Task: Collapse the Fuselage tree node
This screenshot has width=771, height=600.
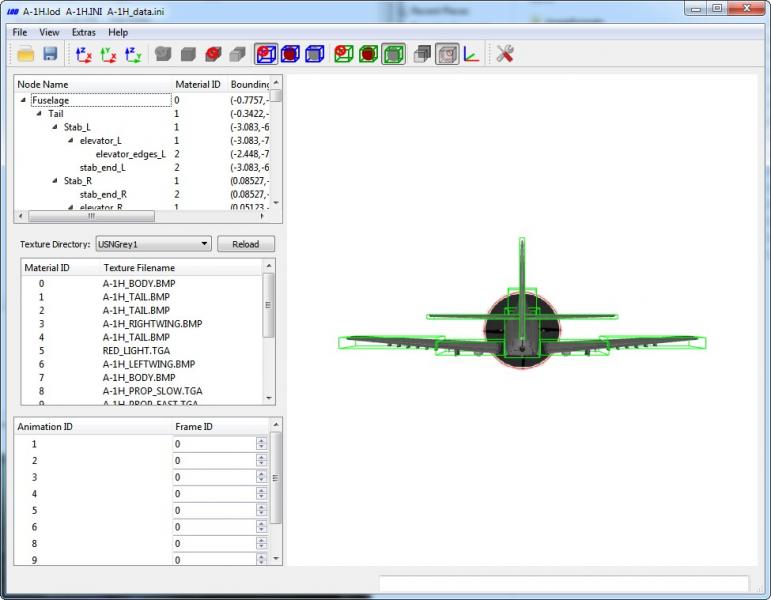Action: (23, 100)
